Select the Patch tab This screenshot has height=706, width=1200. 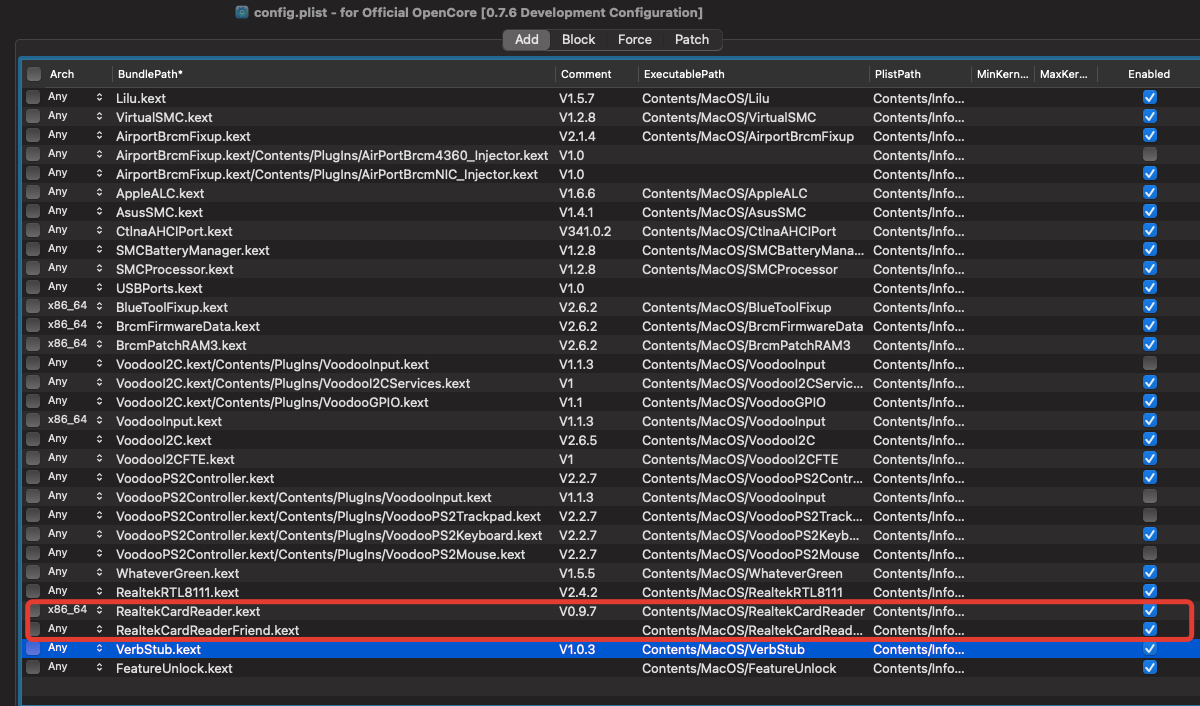click(691, 40)
